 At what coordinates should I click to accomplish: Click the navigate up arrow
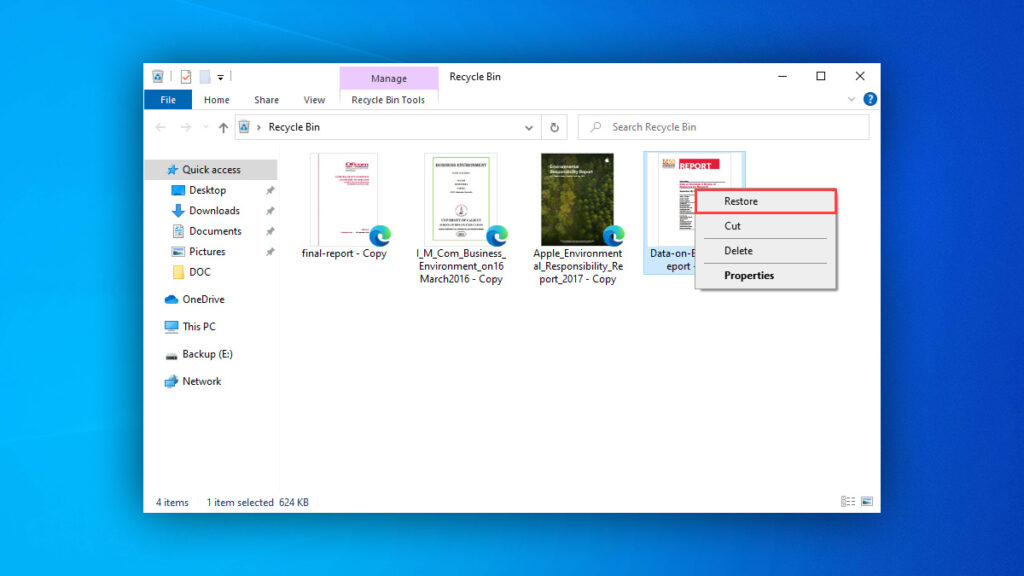tap(223, 127)
